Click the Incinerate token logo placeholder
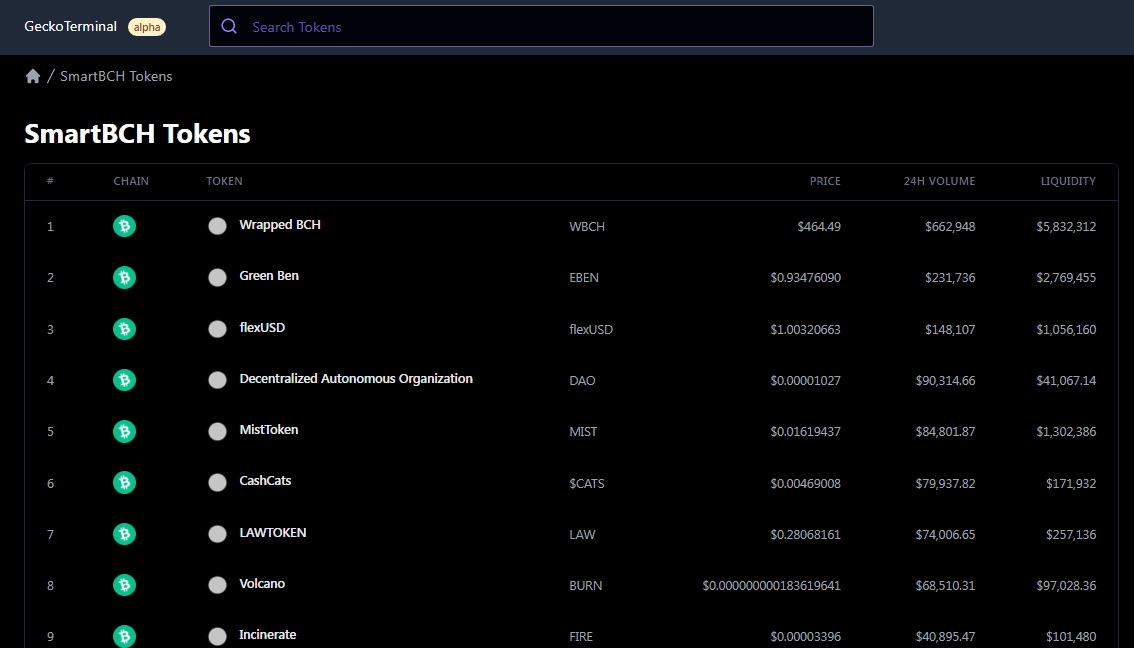The height and width of the screenshot is (648, 1134). coord(218,636)
